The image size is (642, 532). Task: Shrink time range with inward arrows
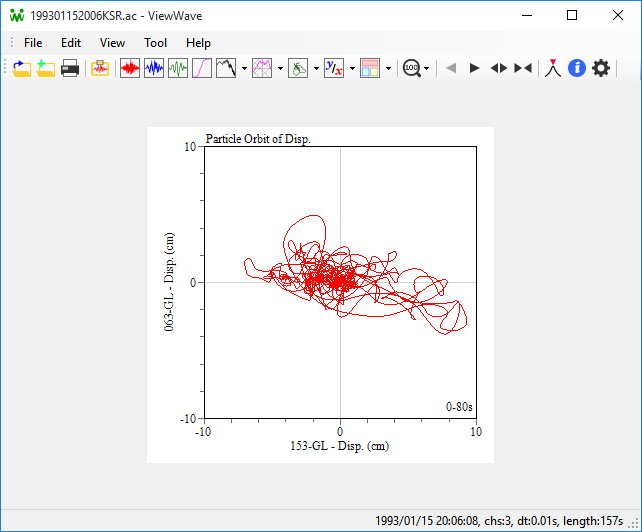(x=523, y=68)
